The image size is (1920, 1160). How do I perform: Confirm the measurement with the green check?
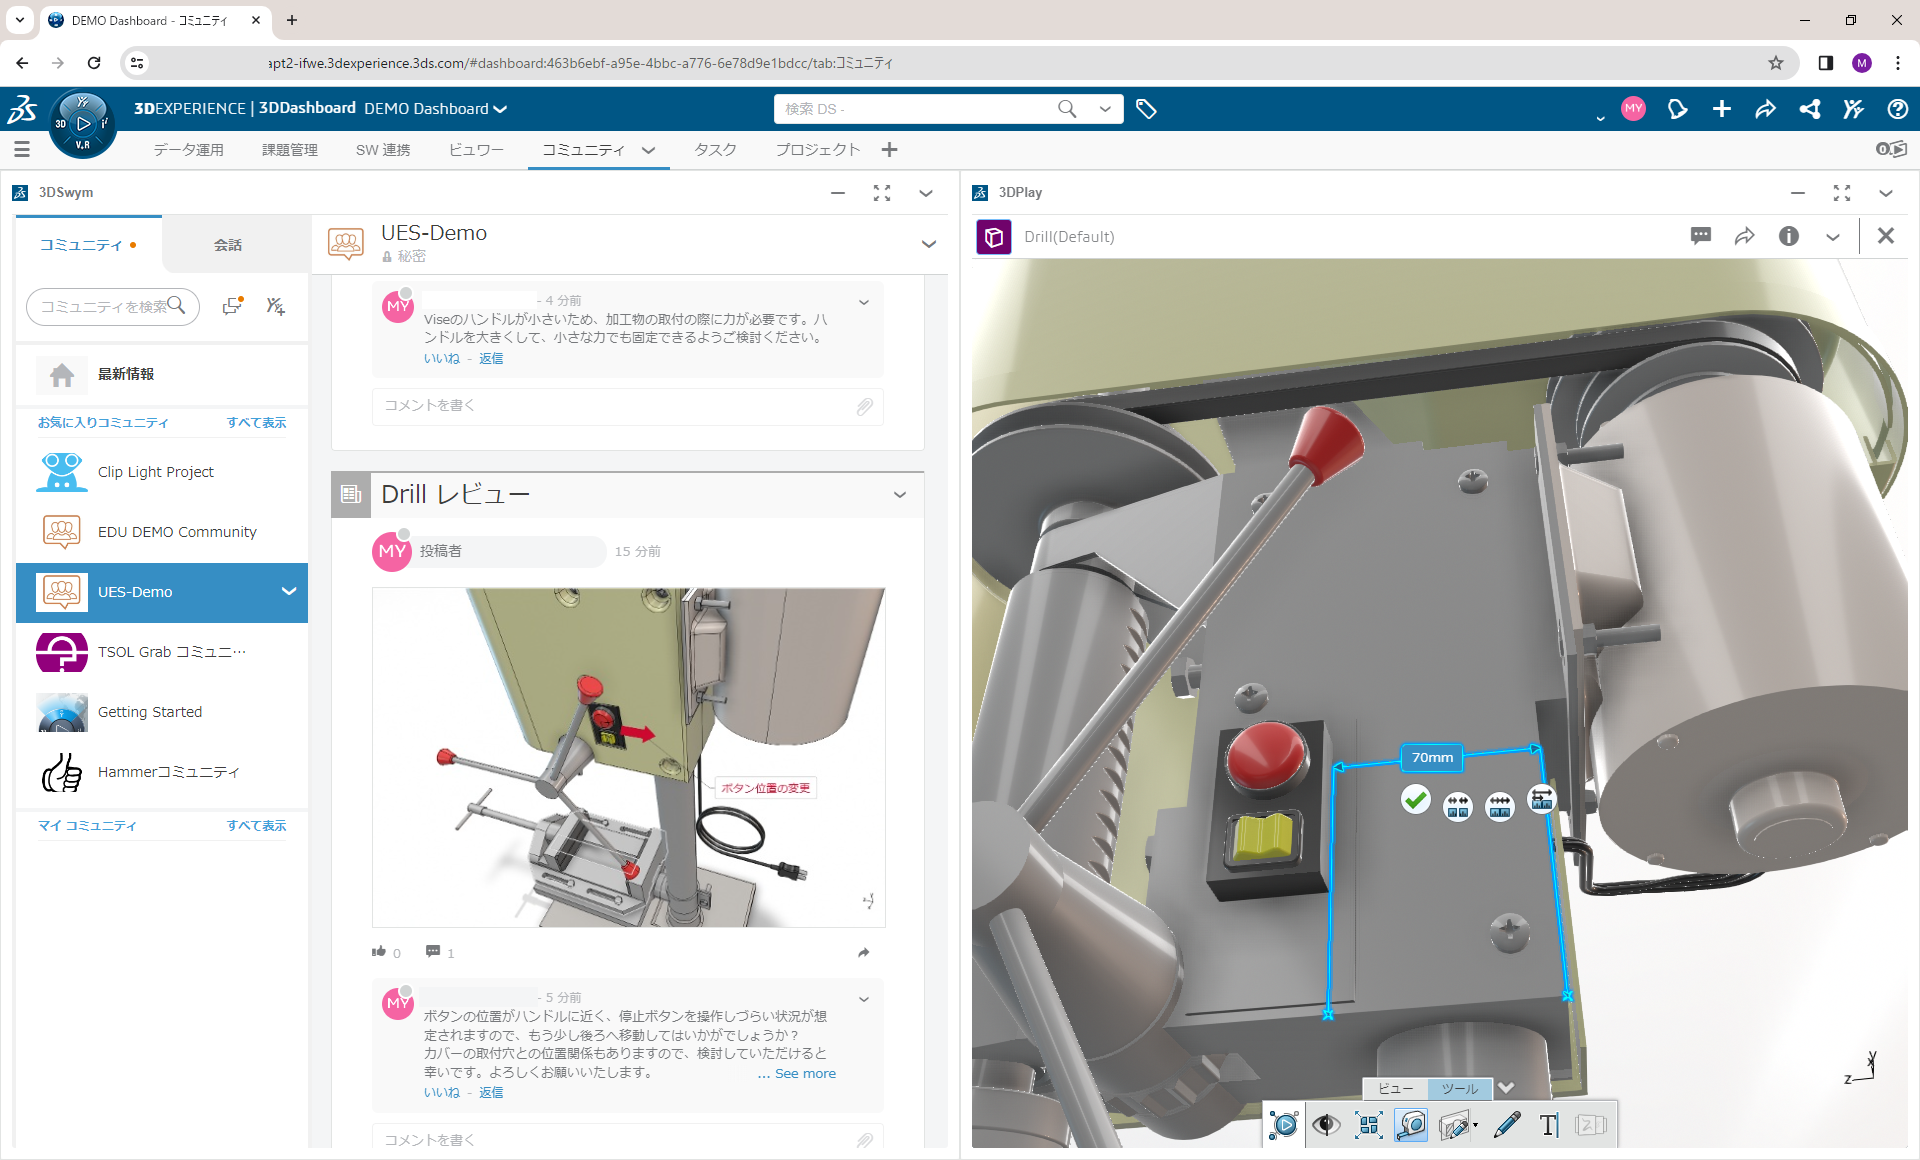click(x=1415, y=800)
